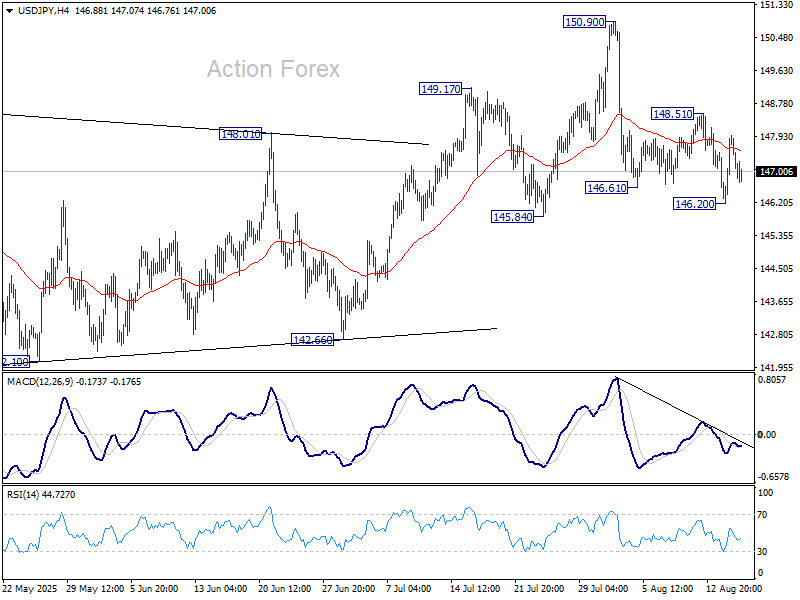The height and width of the screenshot is (600, 800).
Task: Click the small triangle beside USDJPY,H4
Action: click(8, 9)
